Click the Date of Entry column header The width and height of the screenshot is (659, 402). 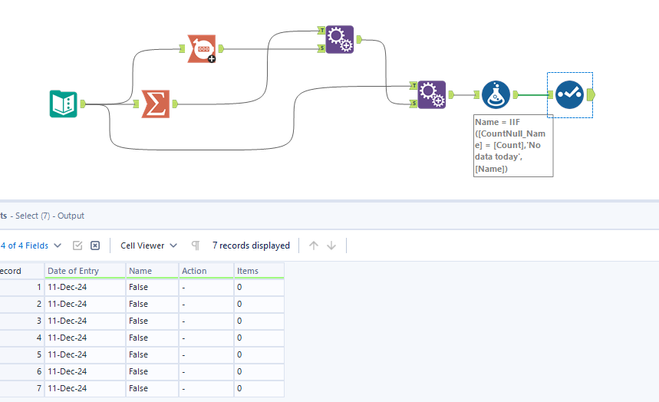[x=85, y=271]
